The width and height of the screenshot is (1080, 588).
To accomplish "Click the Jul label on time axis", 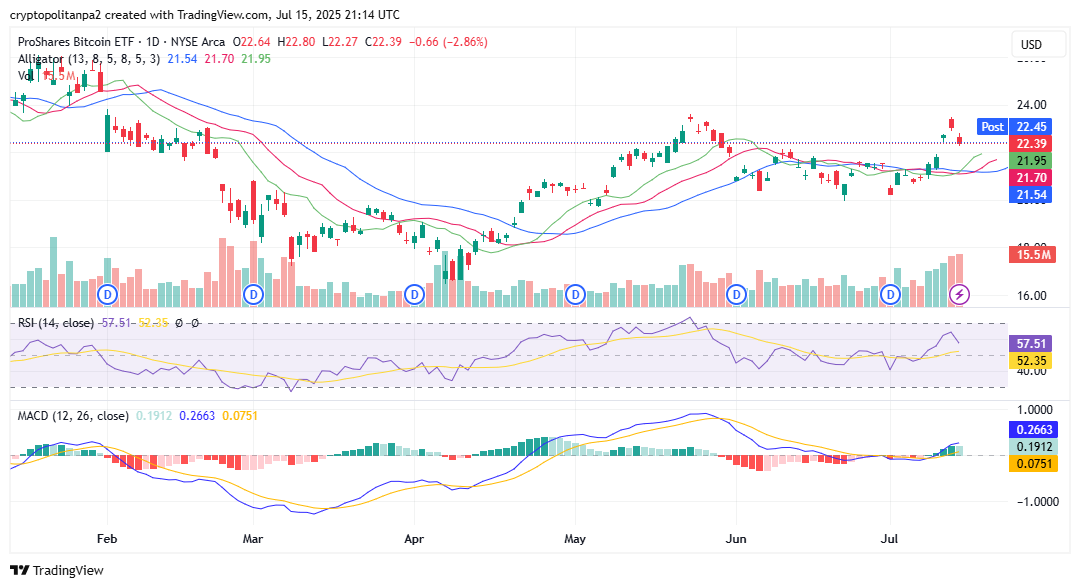I will pos(890,538).
